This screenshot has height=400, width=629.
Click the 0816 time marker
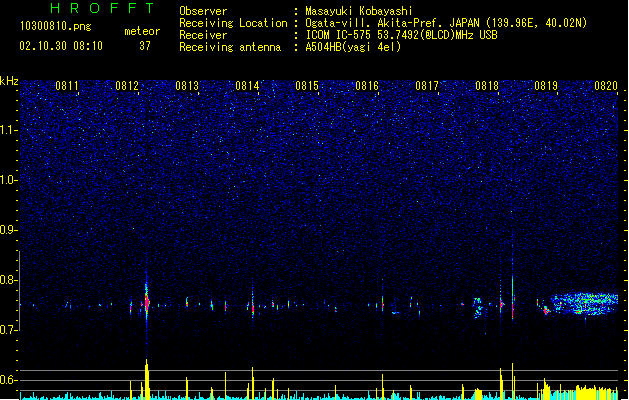coord(367,86)
